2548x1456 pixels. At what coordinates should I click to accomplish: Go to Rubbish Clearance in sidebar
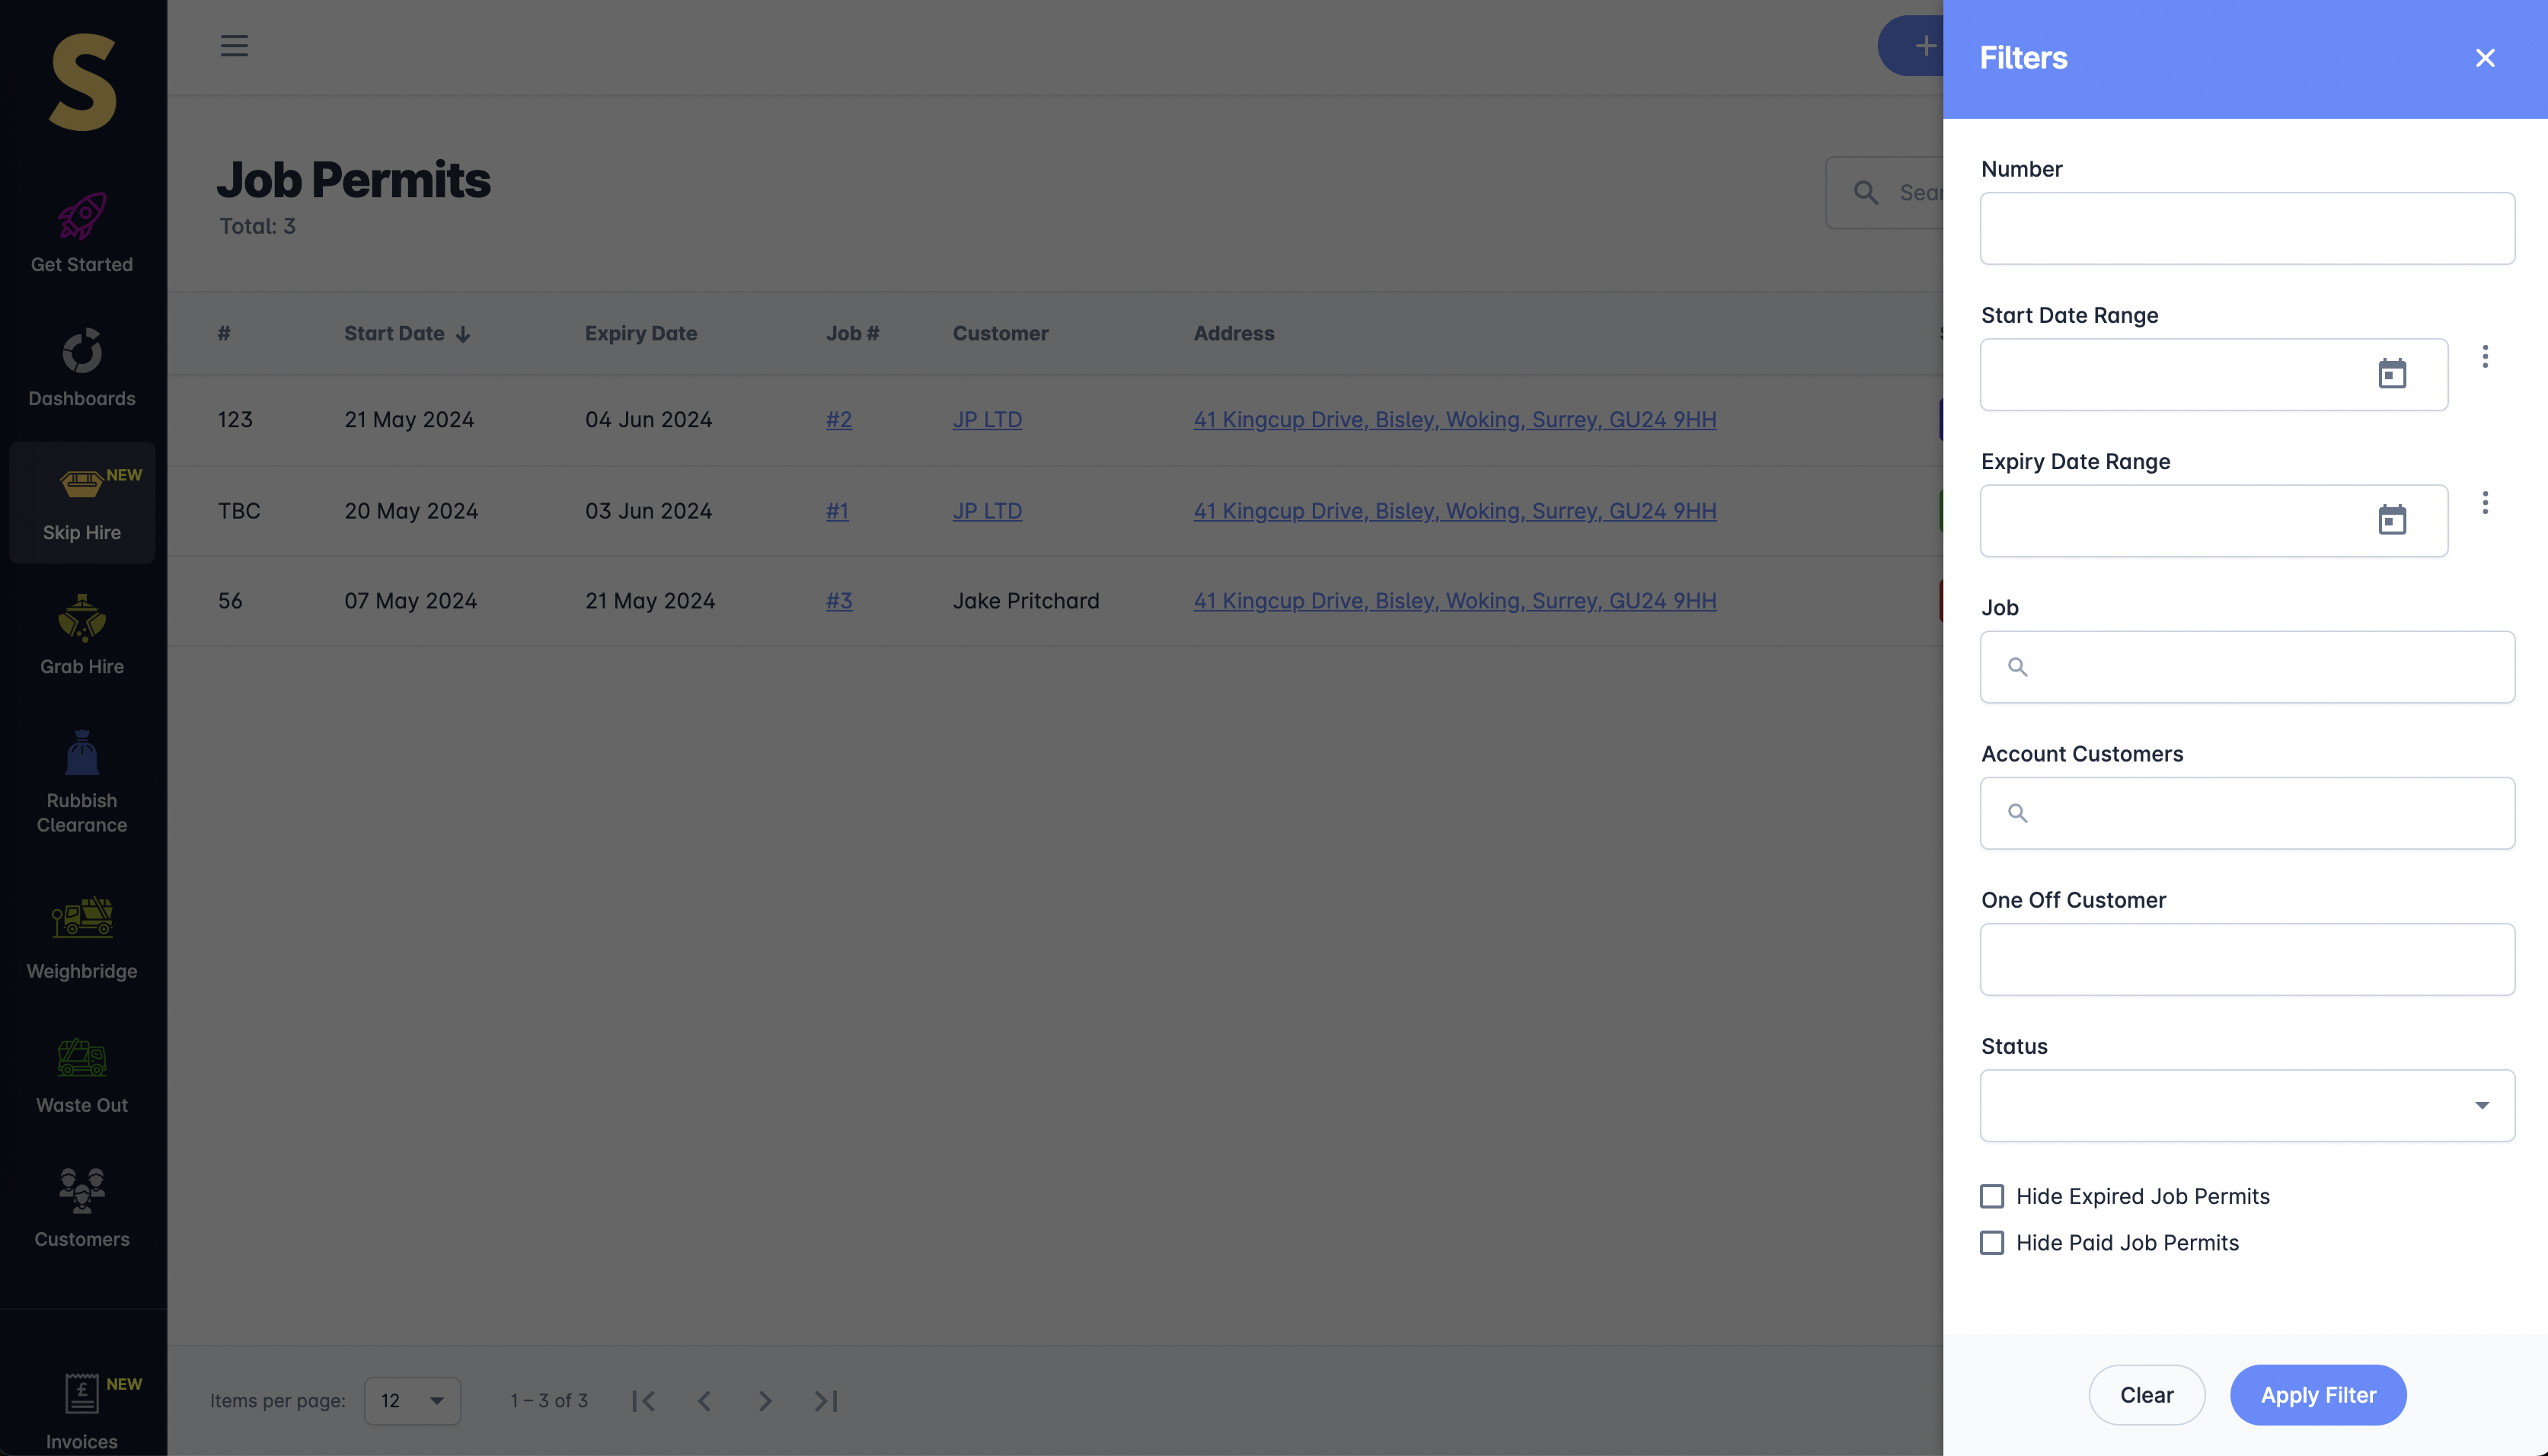(82, 782)
